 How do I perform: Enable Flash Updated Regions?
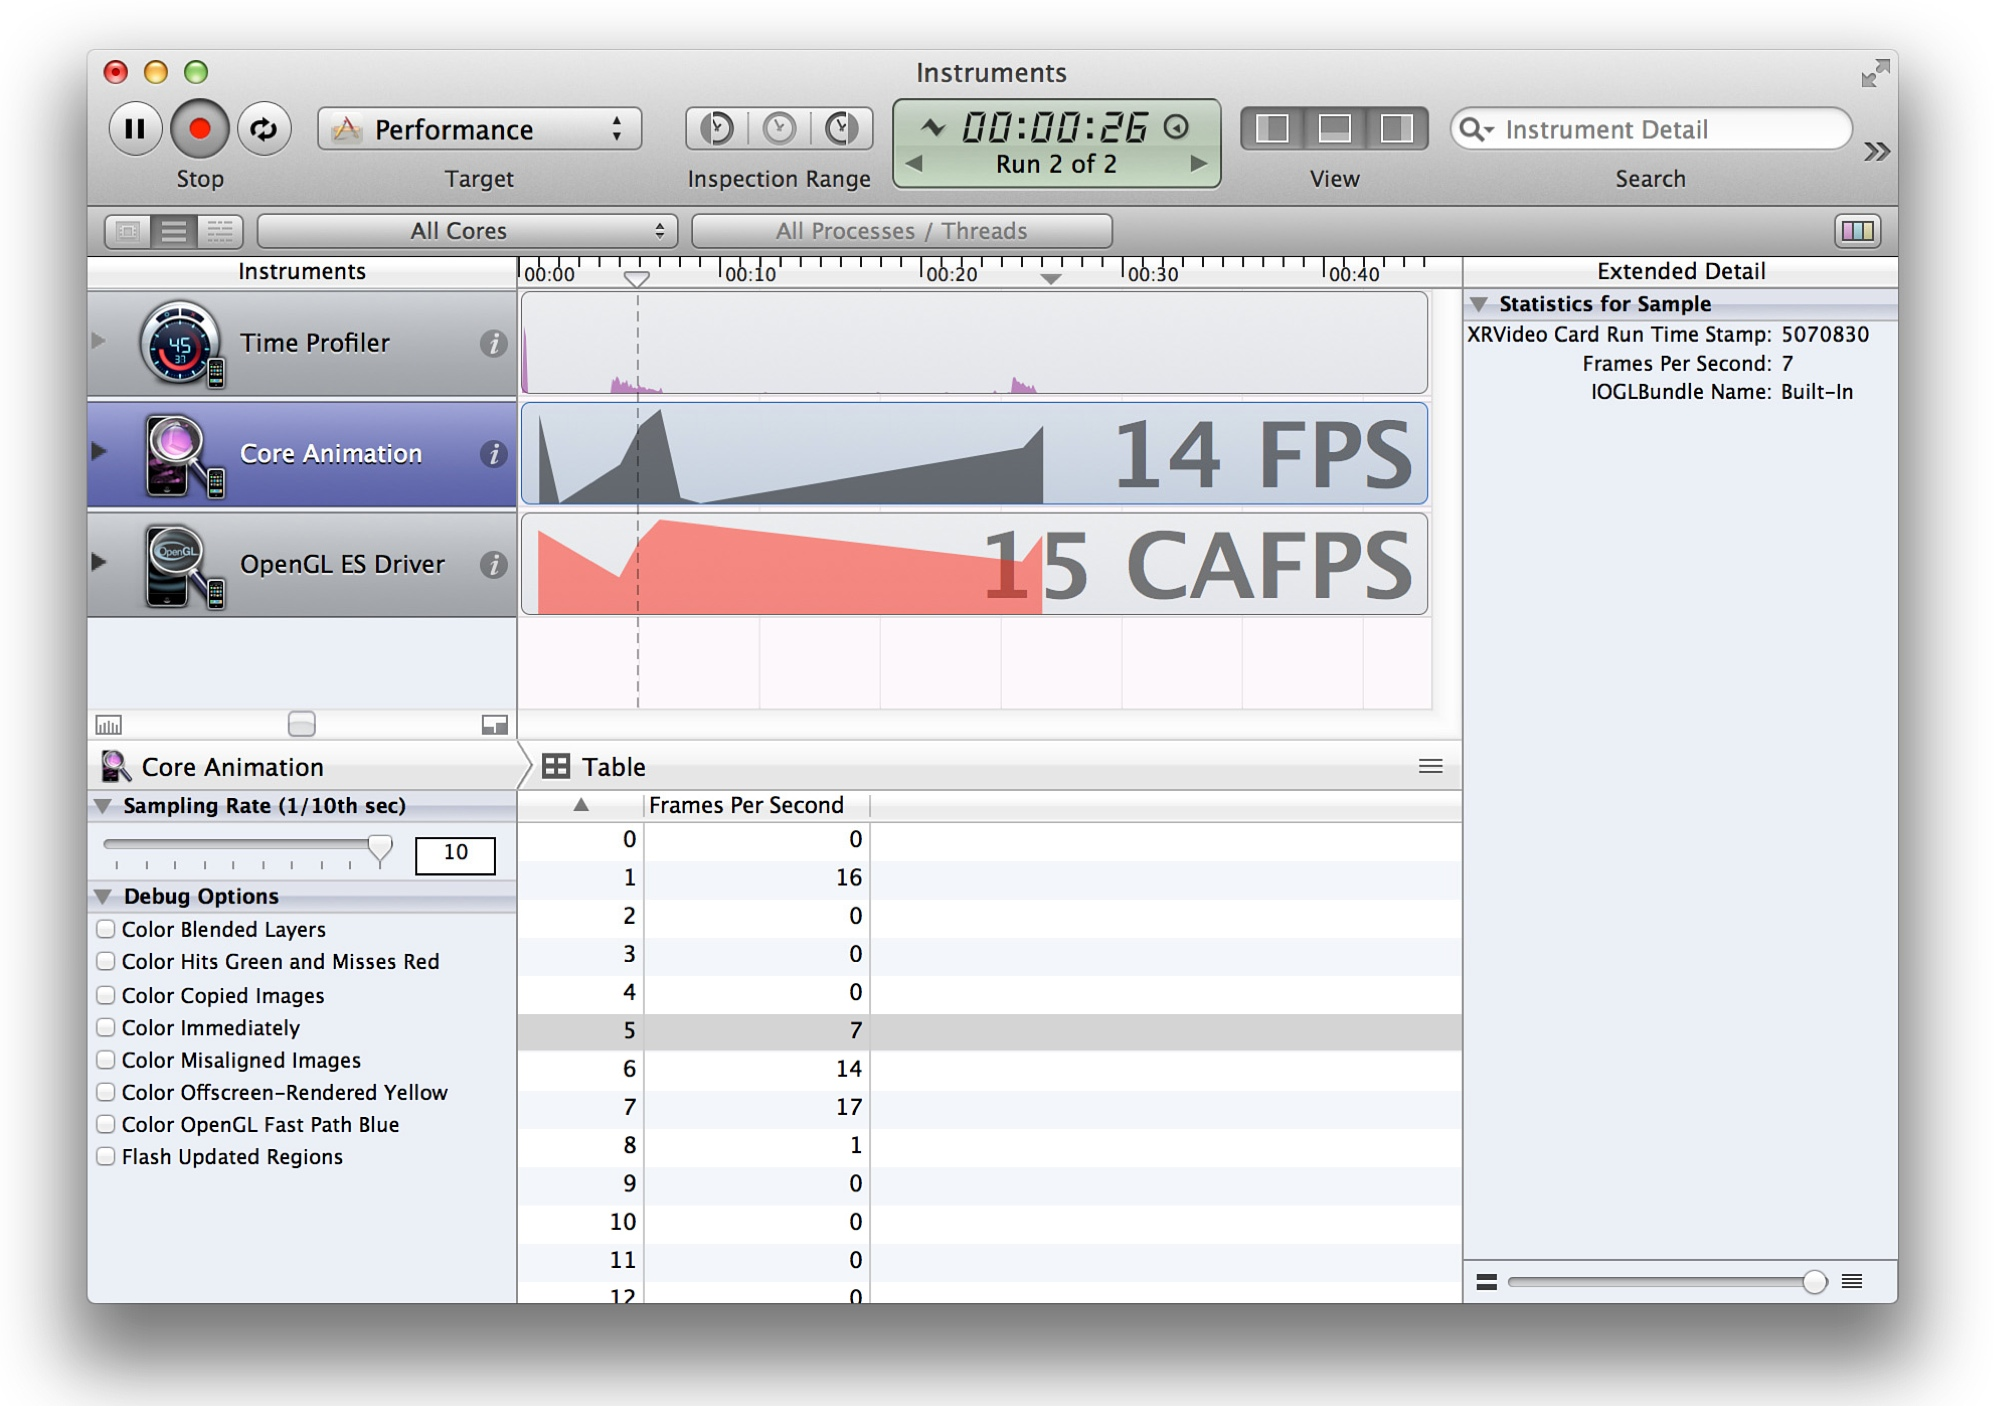(x=105, y=1156)
